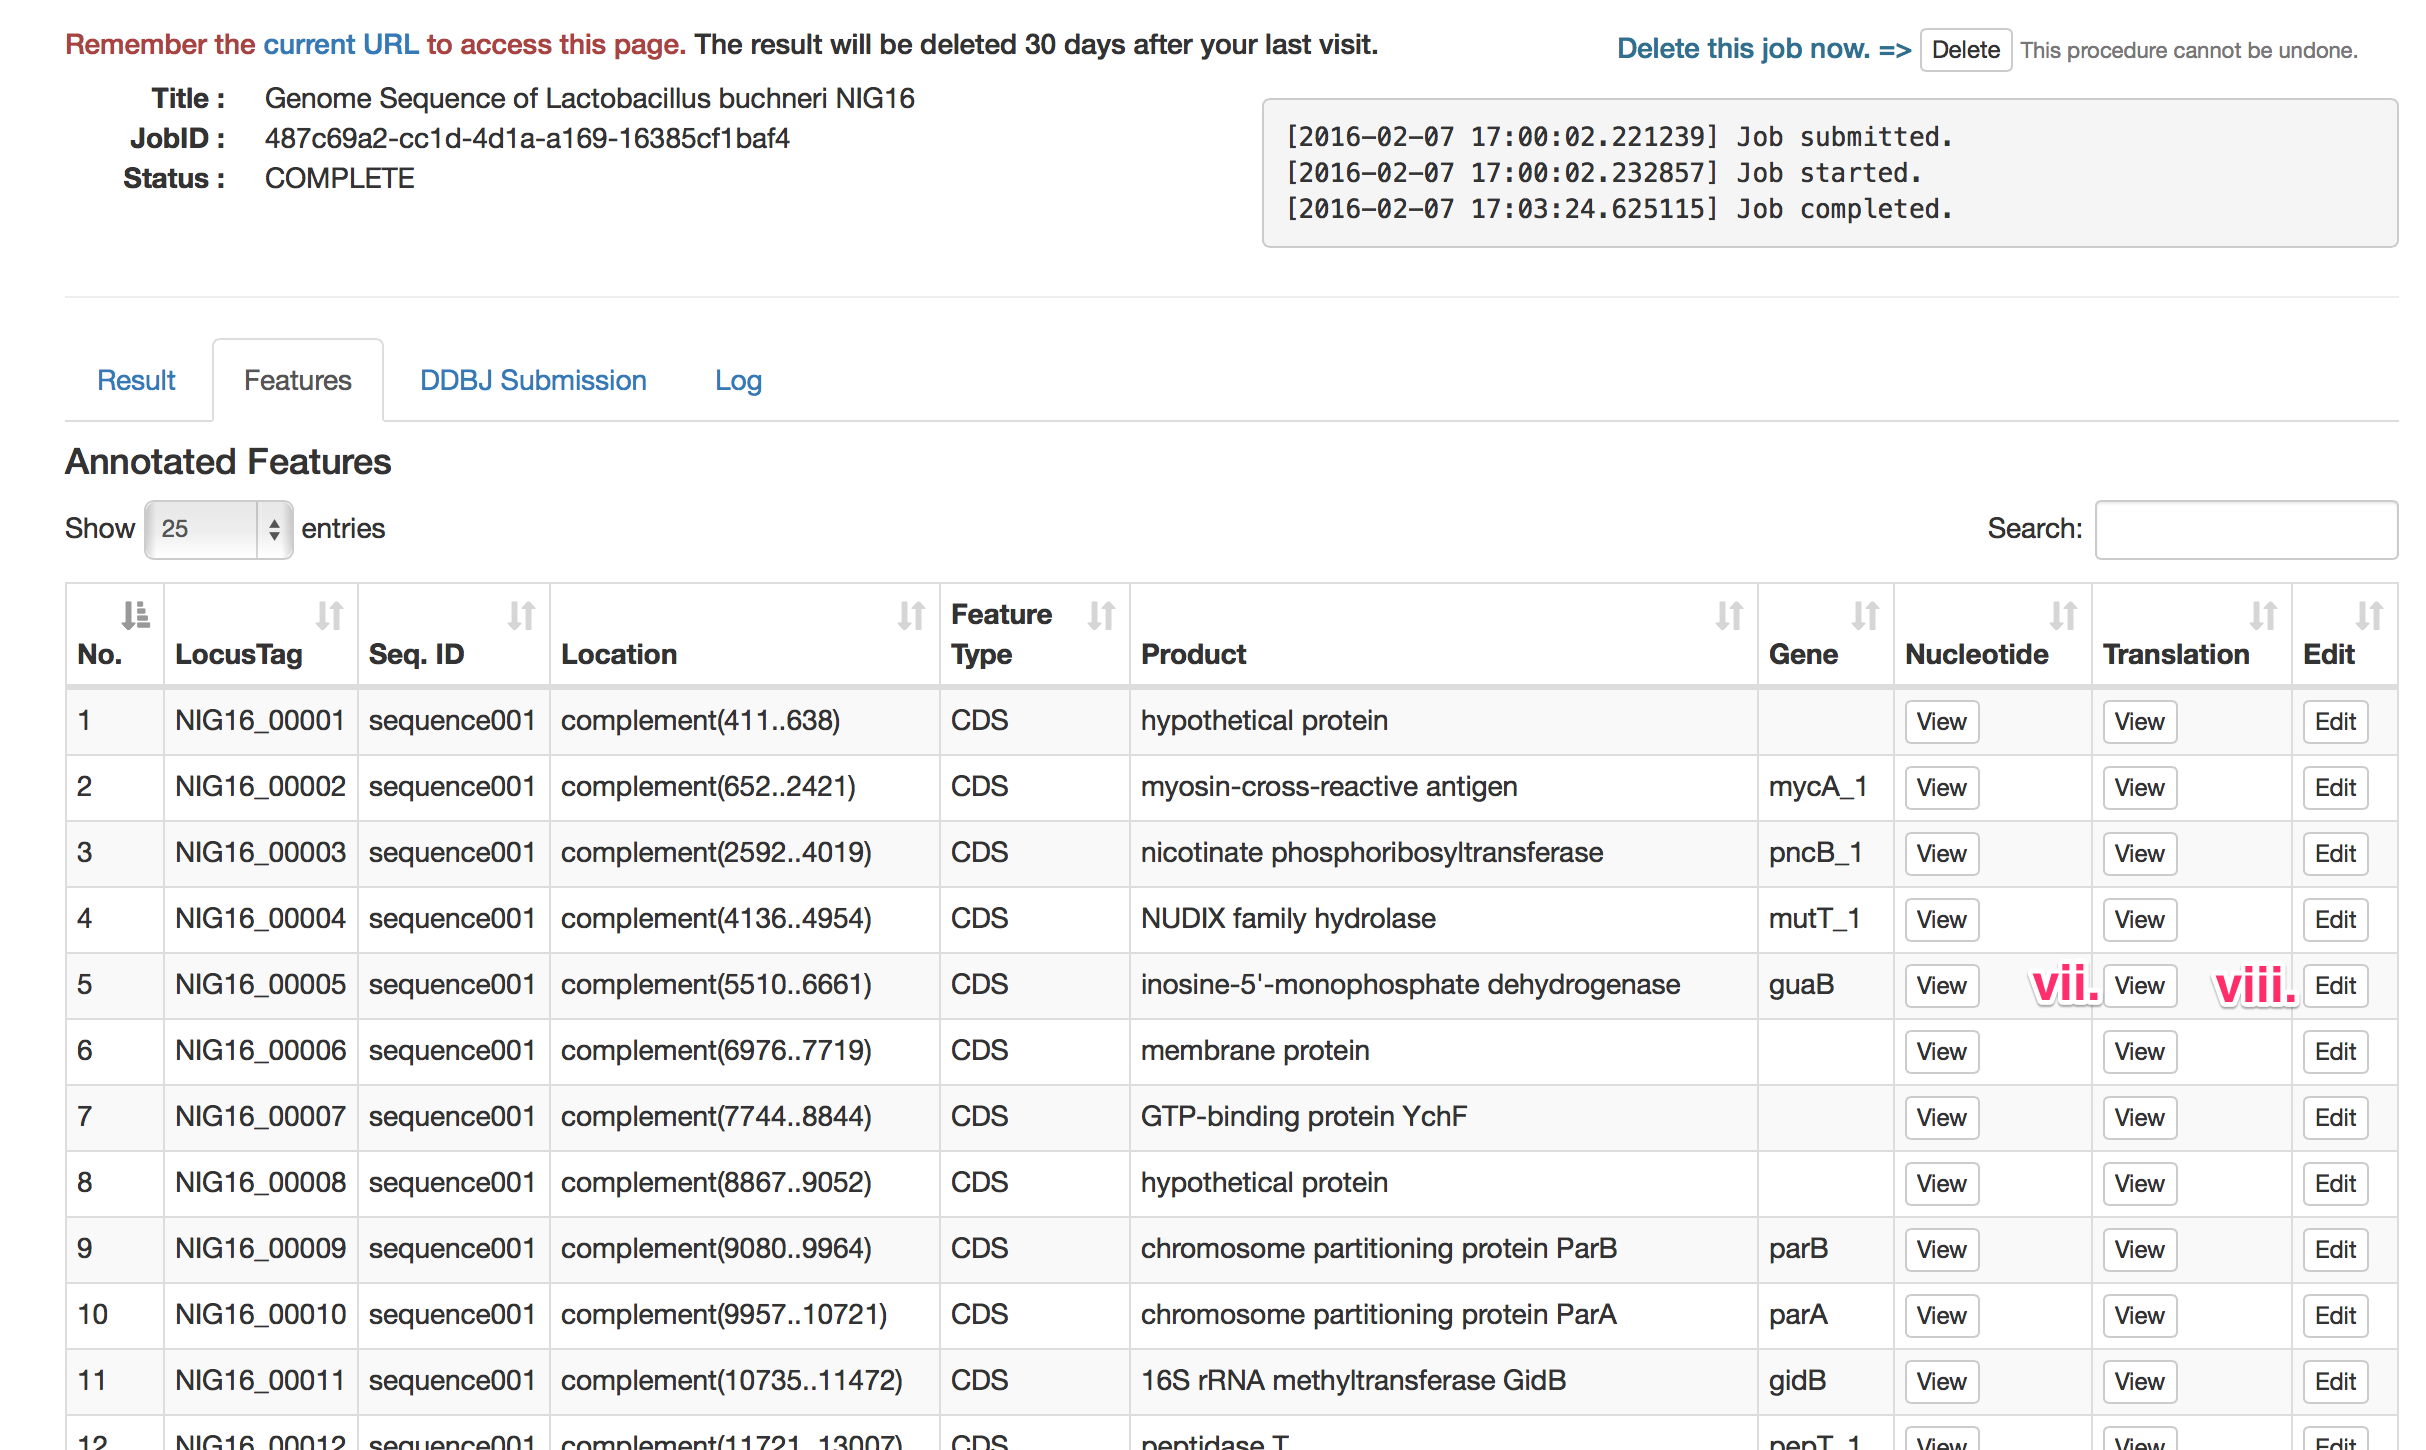The width and height of the screenshot is (2426, 1450).
Task: Click Product column sort arrows
Action: tap(1729, 615)
